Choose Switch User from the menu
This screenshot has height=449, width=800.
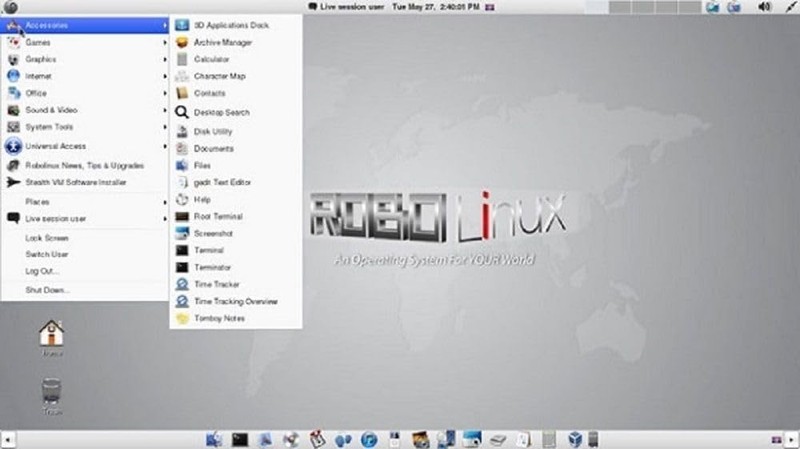pyautogui.click(x=86, y=254)
